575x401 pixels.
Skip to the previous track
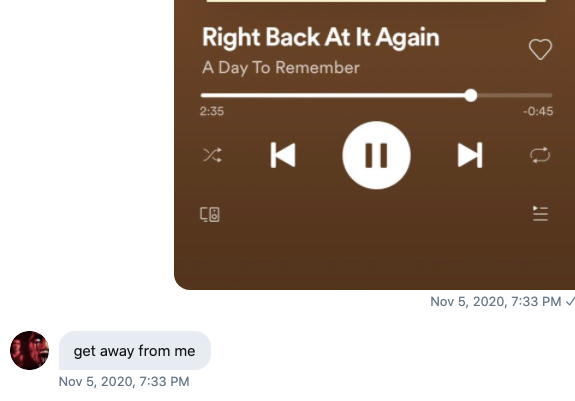point(283,155)
